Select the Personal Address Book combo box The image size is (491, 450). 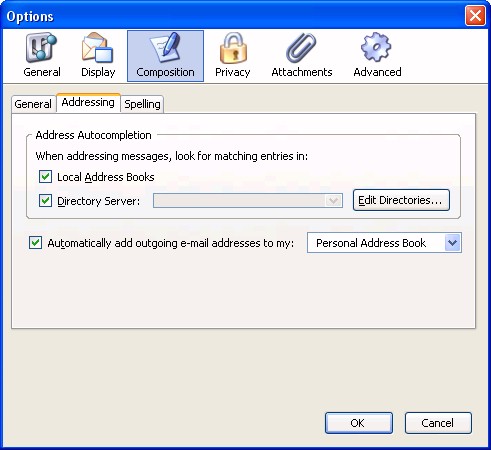point(384,243)
